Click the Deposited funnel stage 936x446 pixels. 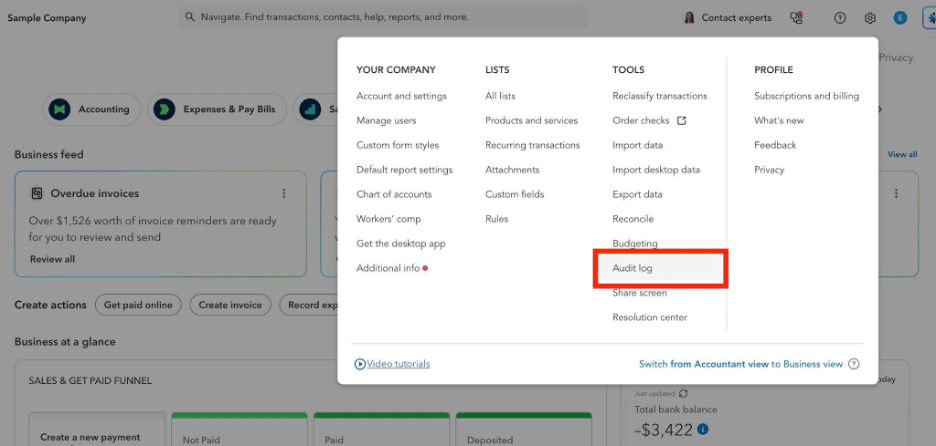coord(524,429)
